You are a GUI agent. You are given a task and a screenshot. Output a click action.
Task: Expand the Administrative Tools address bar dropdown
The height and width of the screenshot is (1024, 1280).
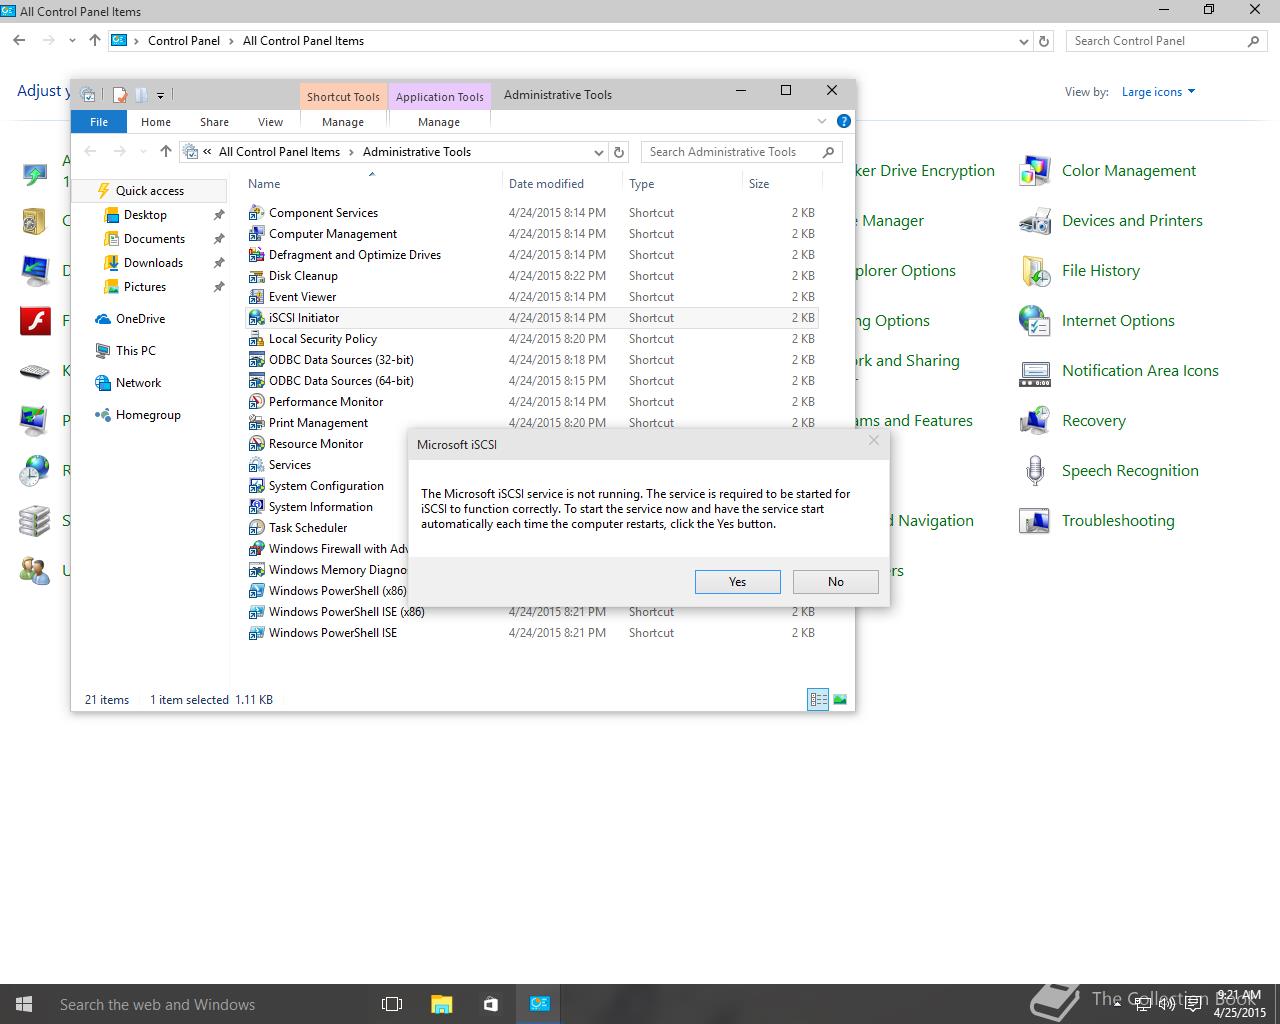[x=598, y=152]
